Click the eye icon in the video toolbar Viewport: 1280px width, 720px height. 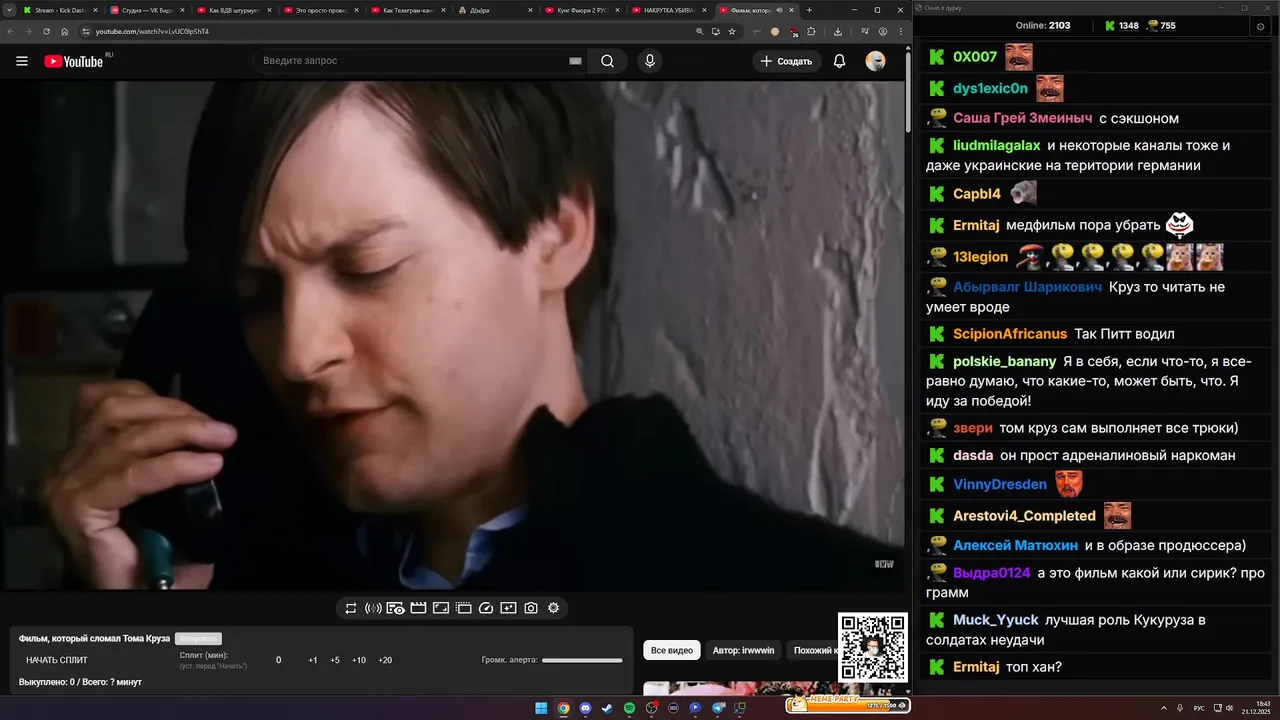(395, 608)
